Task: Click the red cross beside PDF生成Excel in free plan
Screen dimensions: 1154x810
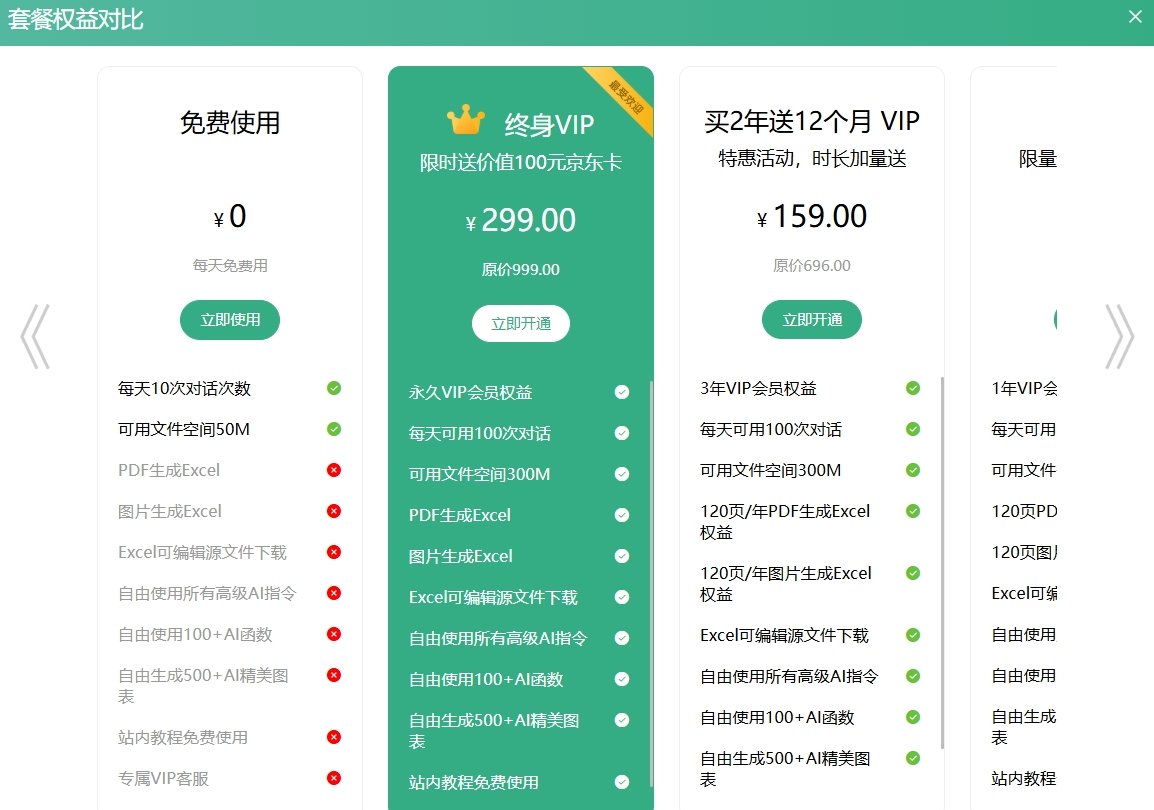Action: tap(333, 470)
